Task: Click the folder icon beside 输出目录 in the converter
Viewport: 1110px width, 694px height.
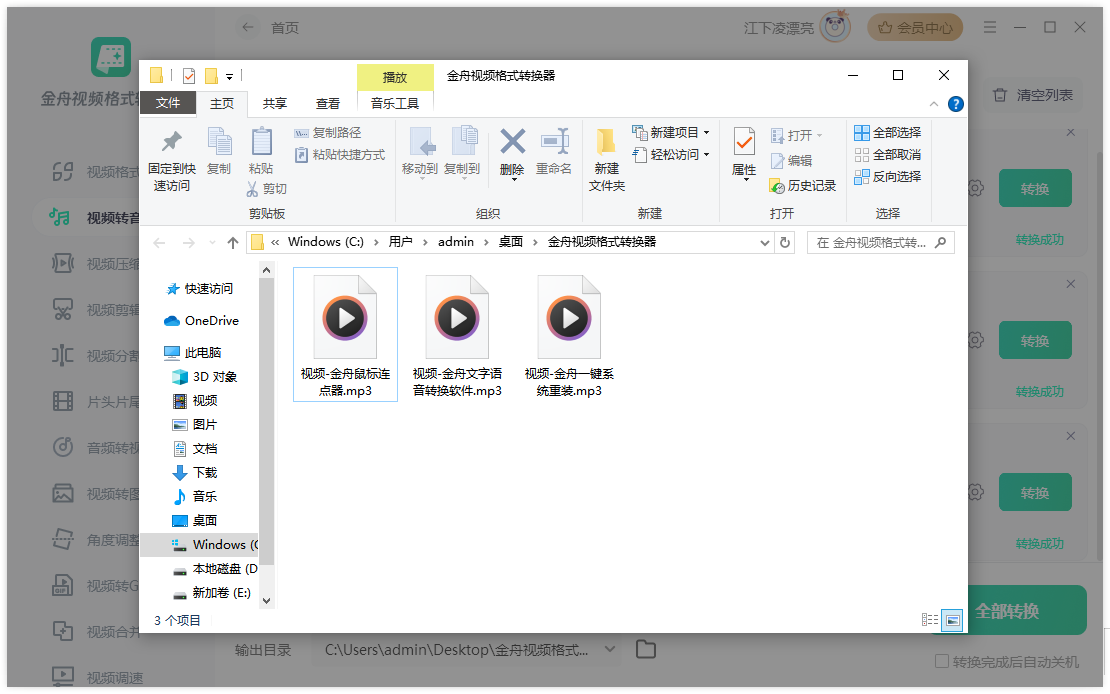Action: pos(646,649)
